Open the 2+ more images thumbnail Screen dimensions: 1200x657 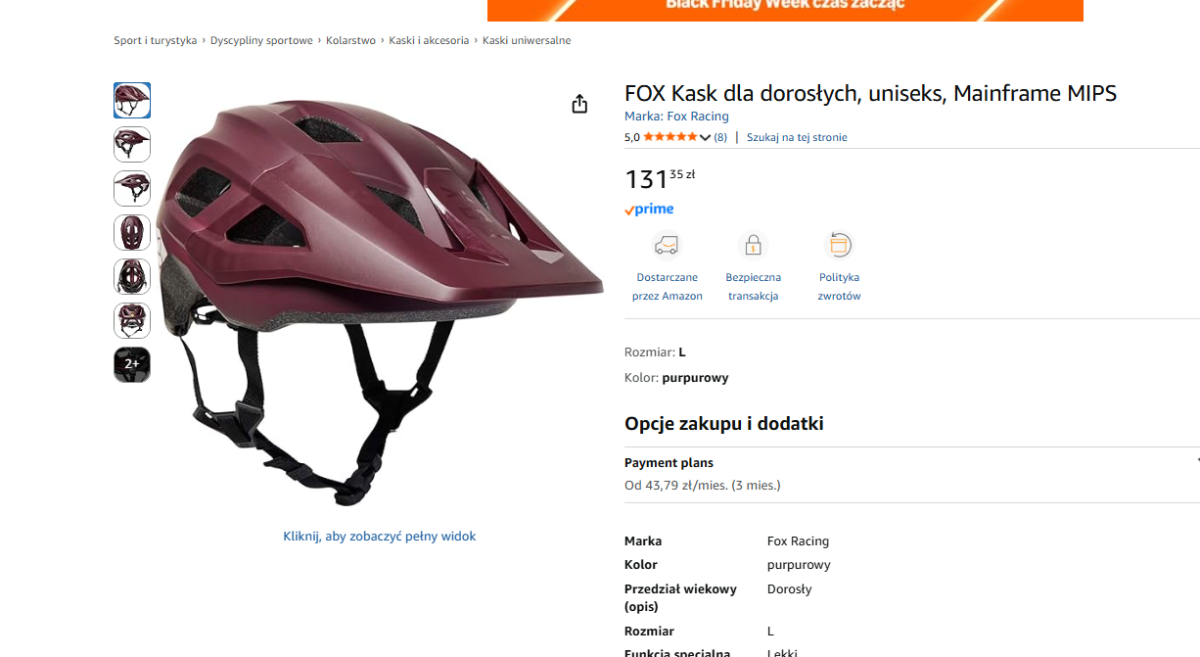tap(132, 364)
